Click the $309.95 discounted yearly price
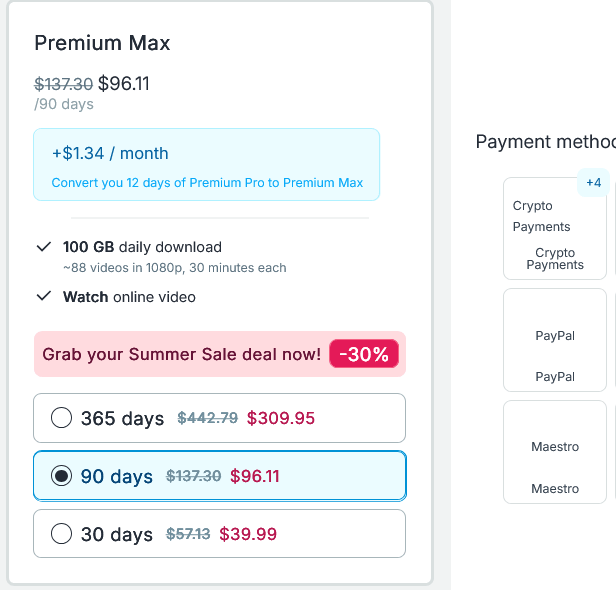Image resolution: width=616 pixels, height=590 pixels. 281,418
